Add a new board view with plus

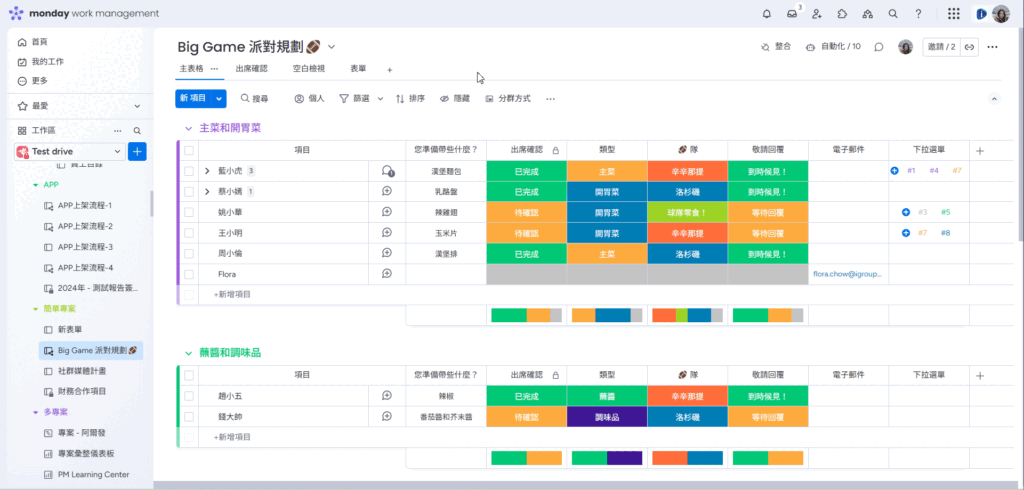390,69
